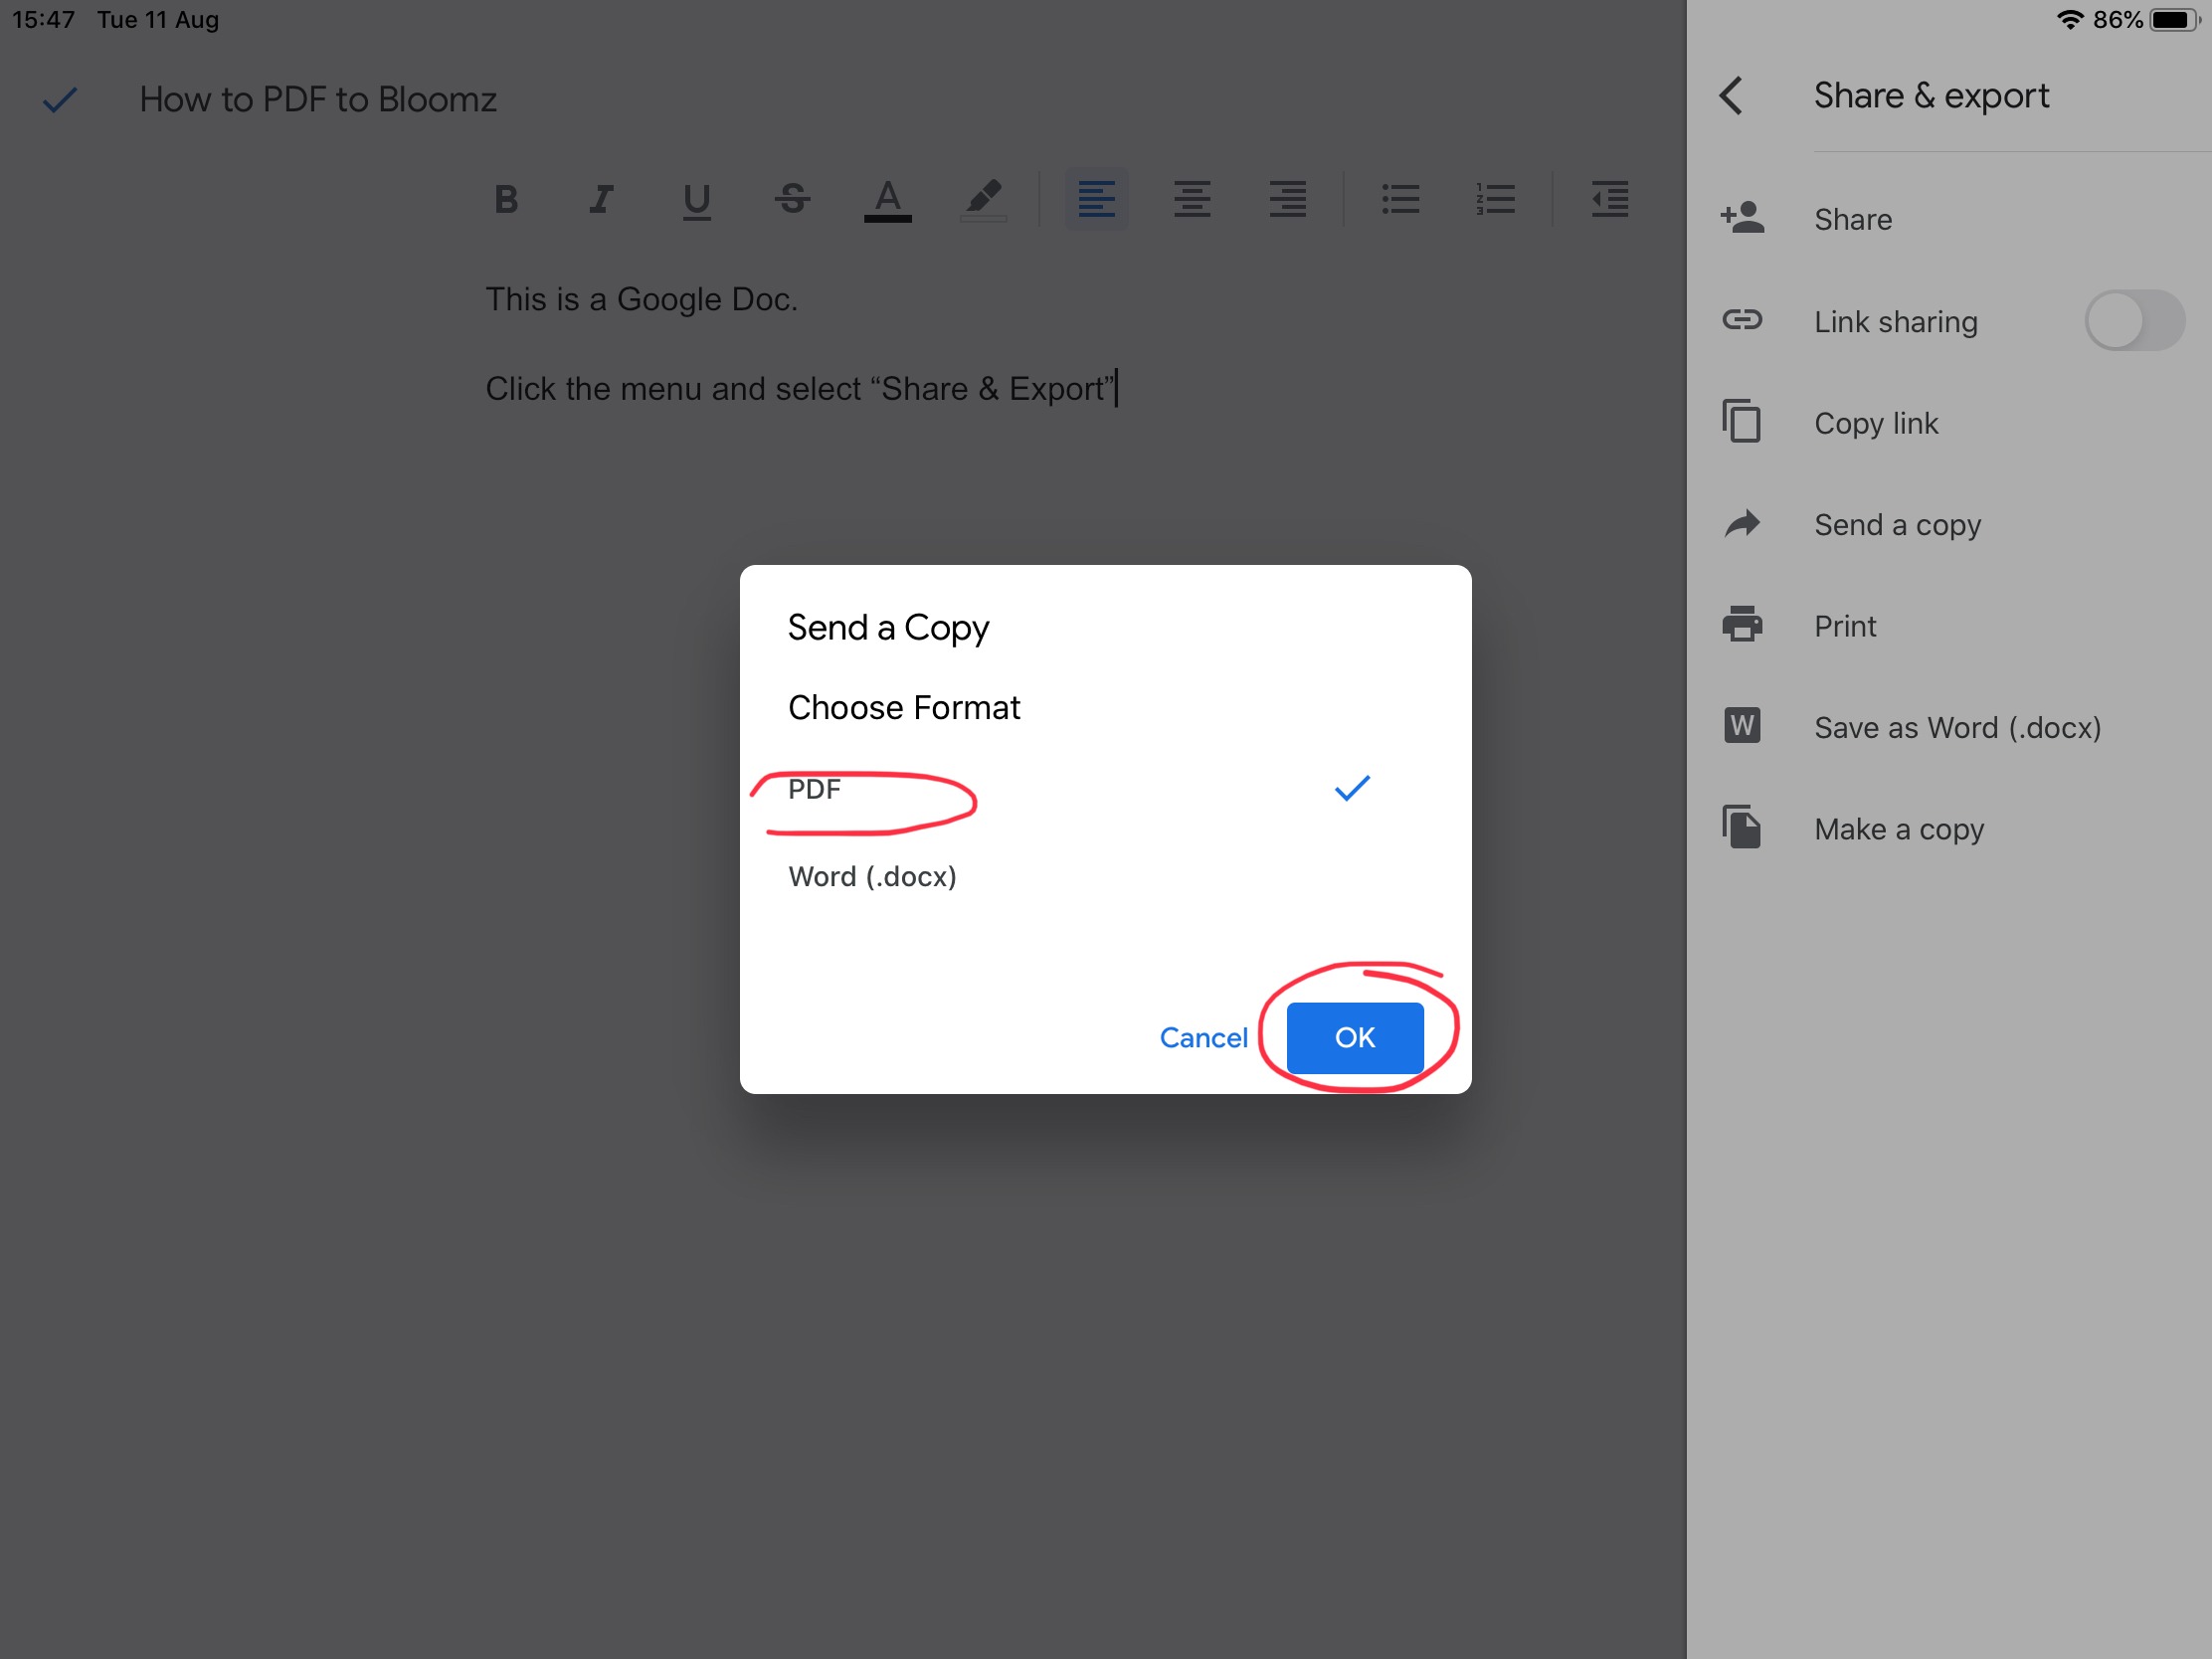
Task: Choose Make a copy option
Action: coord(1898,829)
